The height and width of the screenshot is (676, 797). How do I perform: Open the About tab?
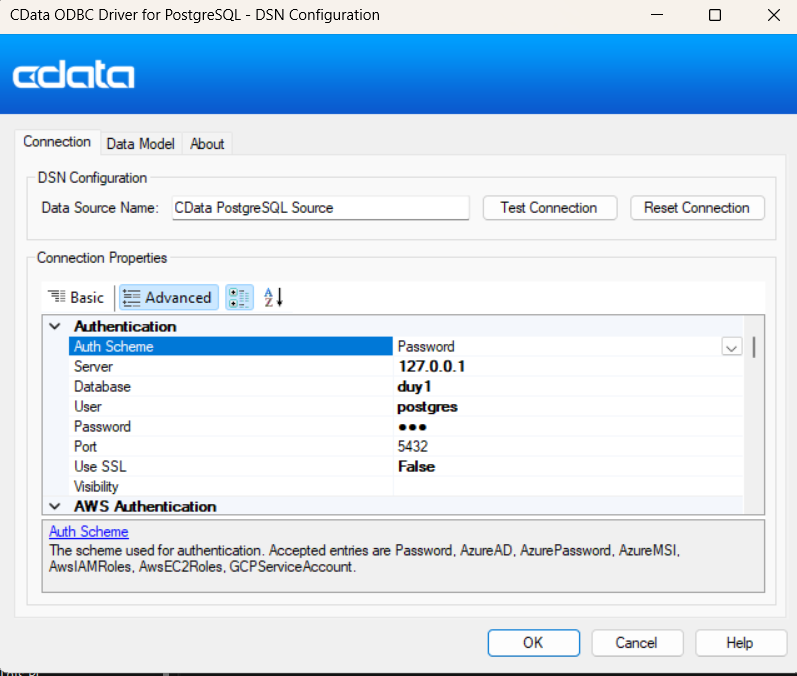(207, 144)
